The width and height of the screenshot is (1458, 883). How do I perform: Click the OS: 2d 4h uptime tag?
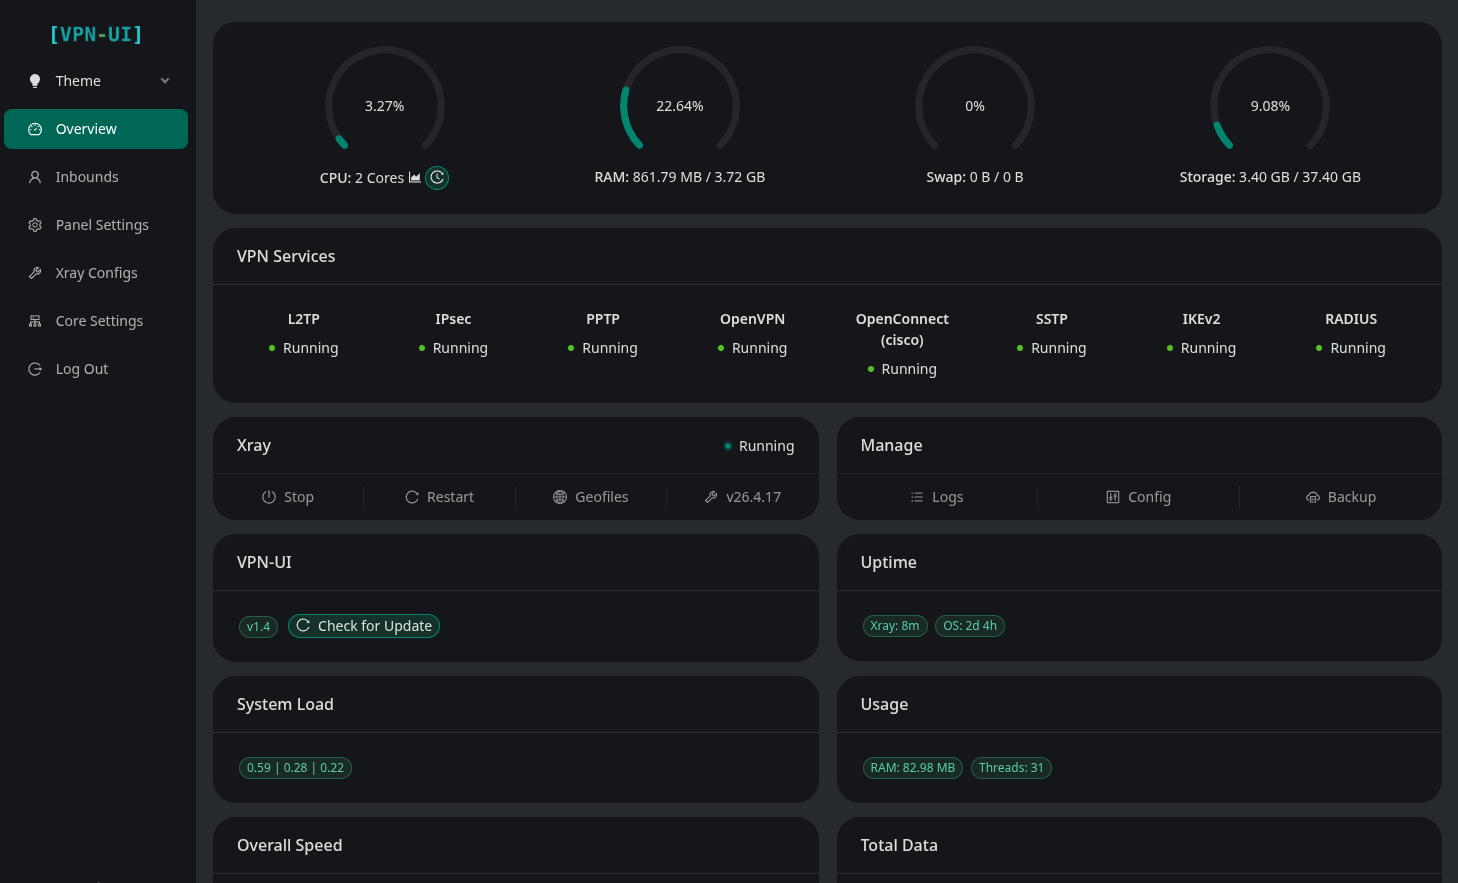[970, 626]
